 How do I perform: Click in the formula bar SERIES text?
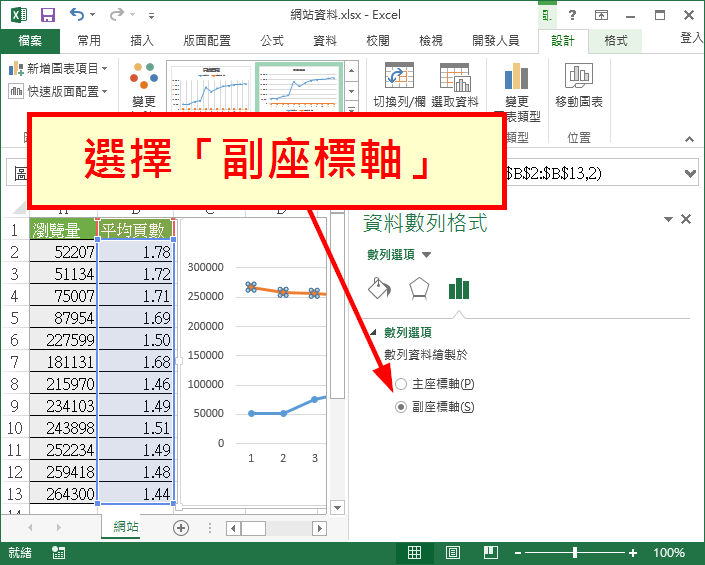553,173
